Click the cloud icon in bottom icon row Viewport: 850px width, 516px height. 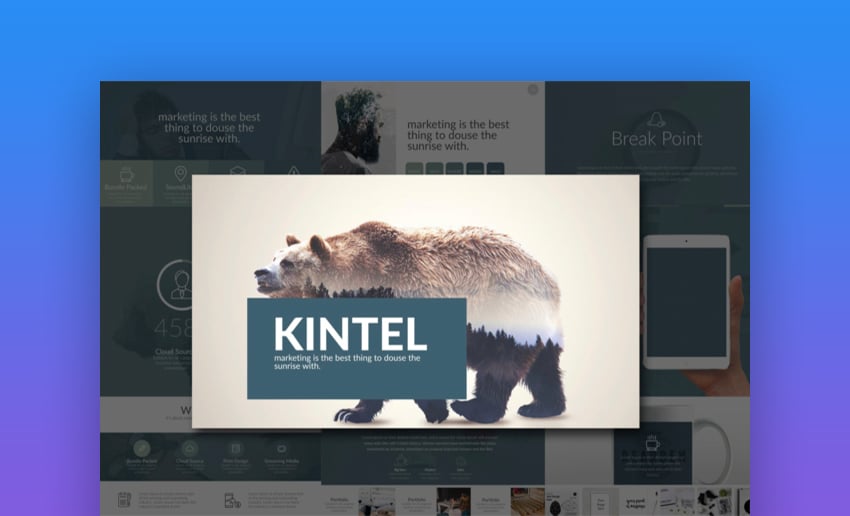click(x=190, y=448)
